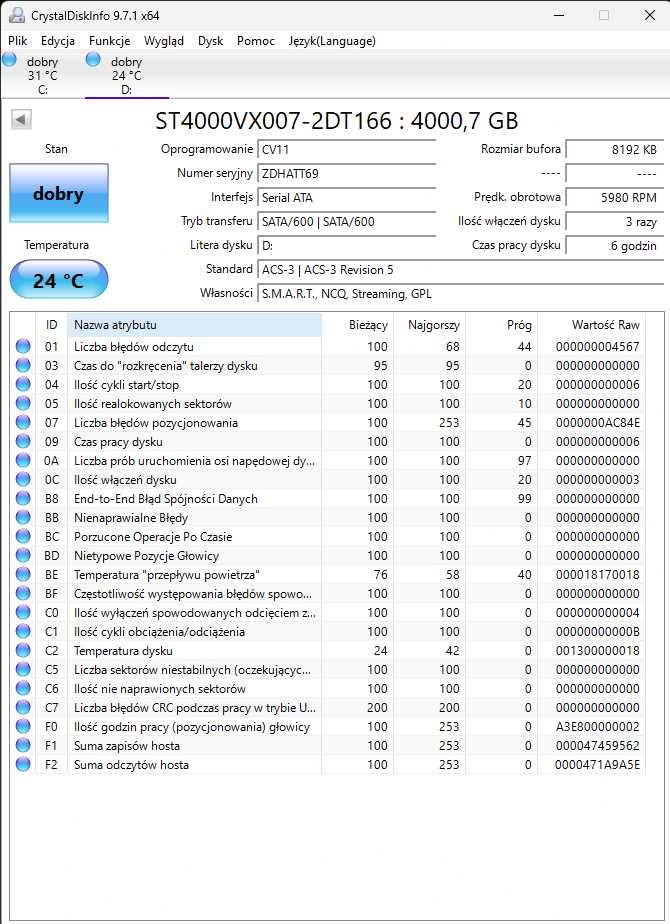This screenshot has height=924, width=670.
Task: Click status orb for C1 cykli obciążenia/odciążenia
Action: click(23, 631)
